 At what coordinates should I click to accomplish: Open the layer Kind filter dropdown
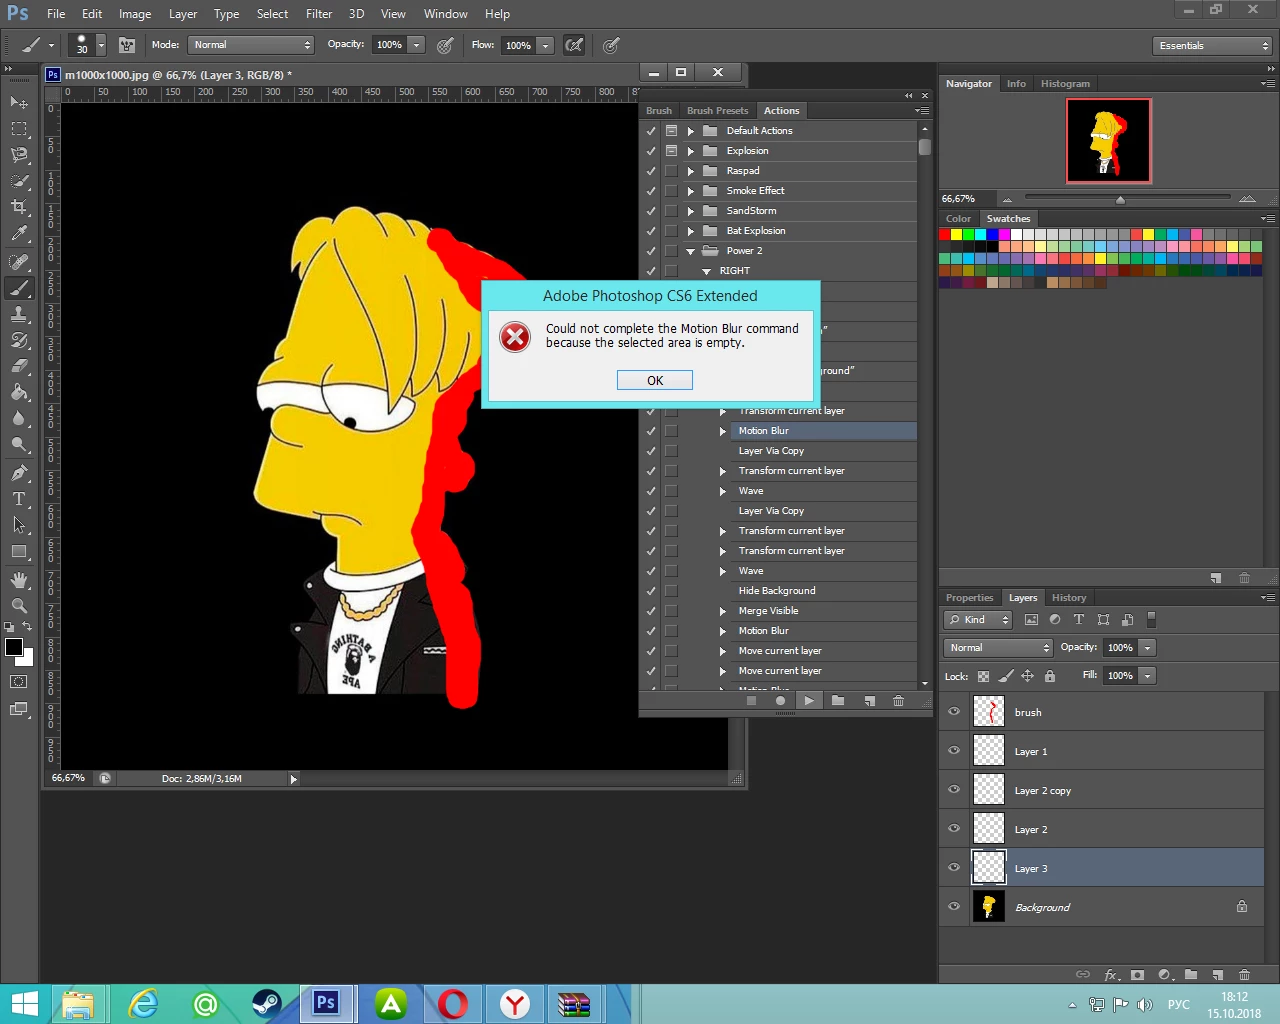pos(979,620)
